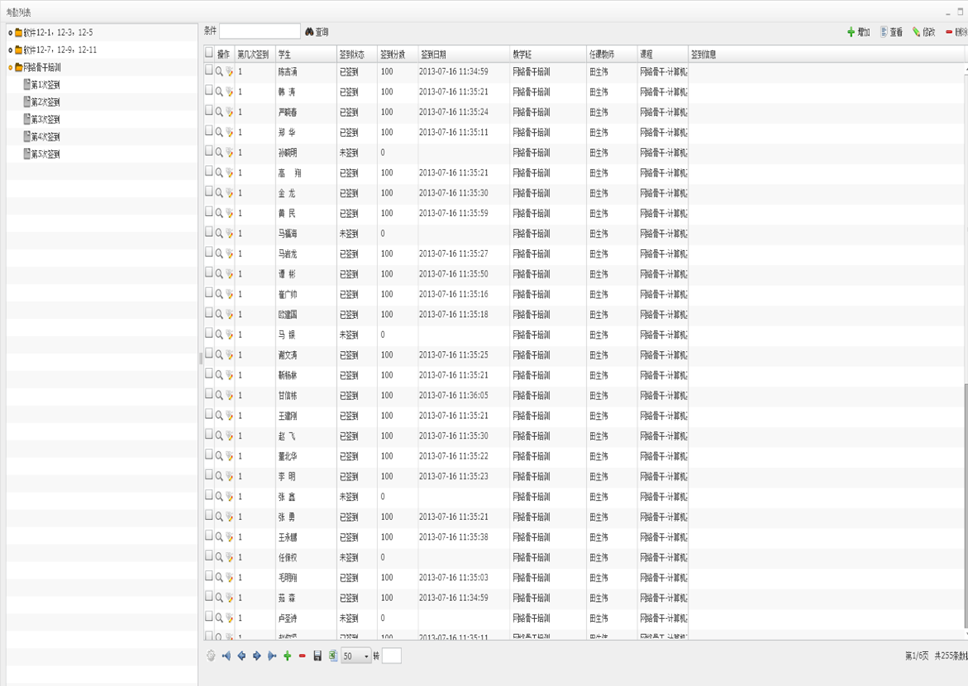Click the vertical scrollbar of the attendance table
The image size is (968, 686).
pyautogui.click(x=965, y=505)
